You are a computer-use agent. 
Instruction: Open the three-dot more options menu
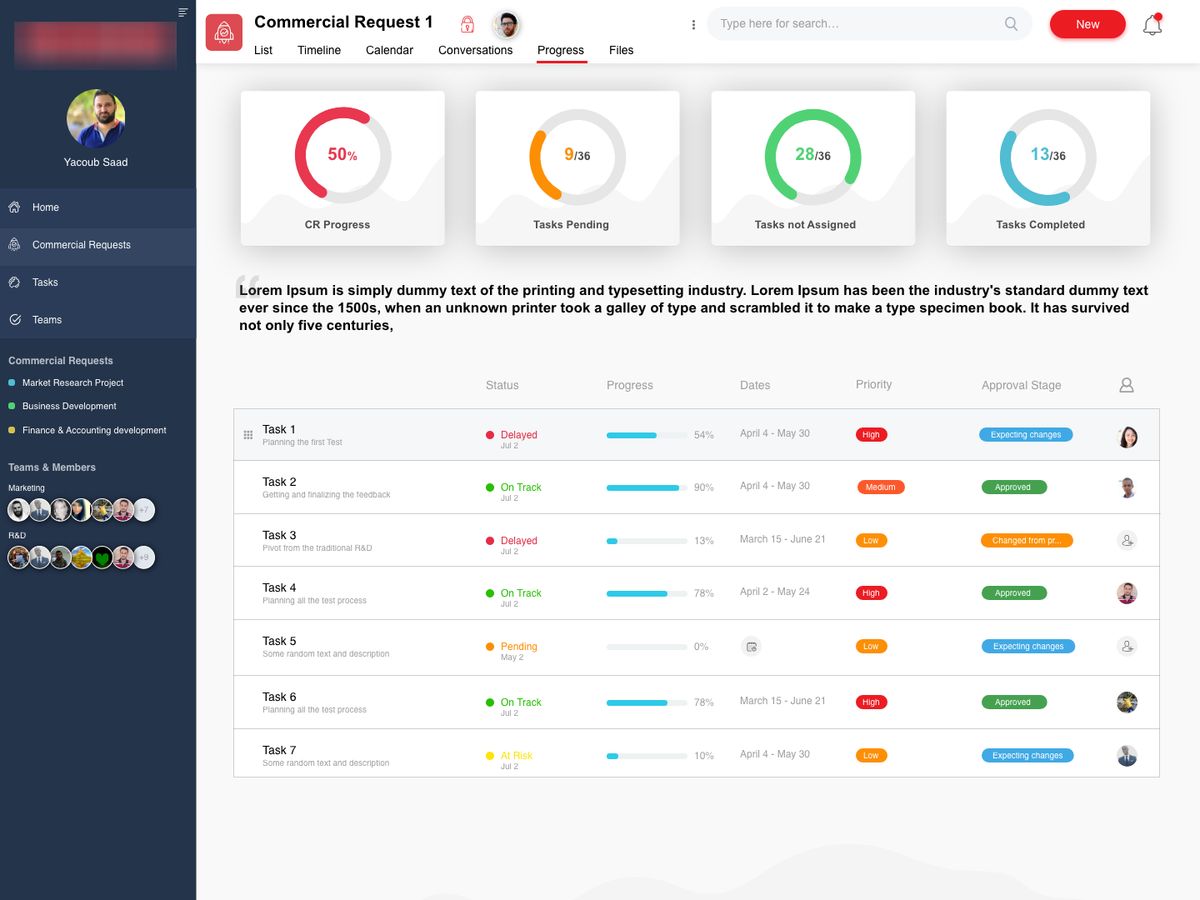point(693,25)
